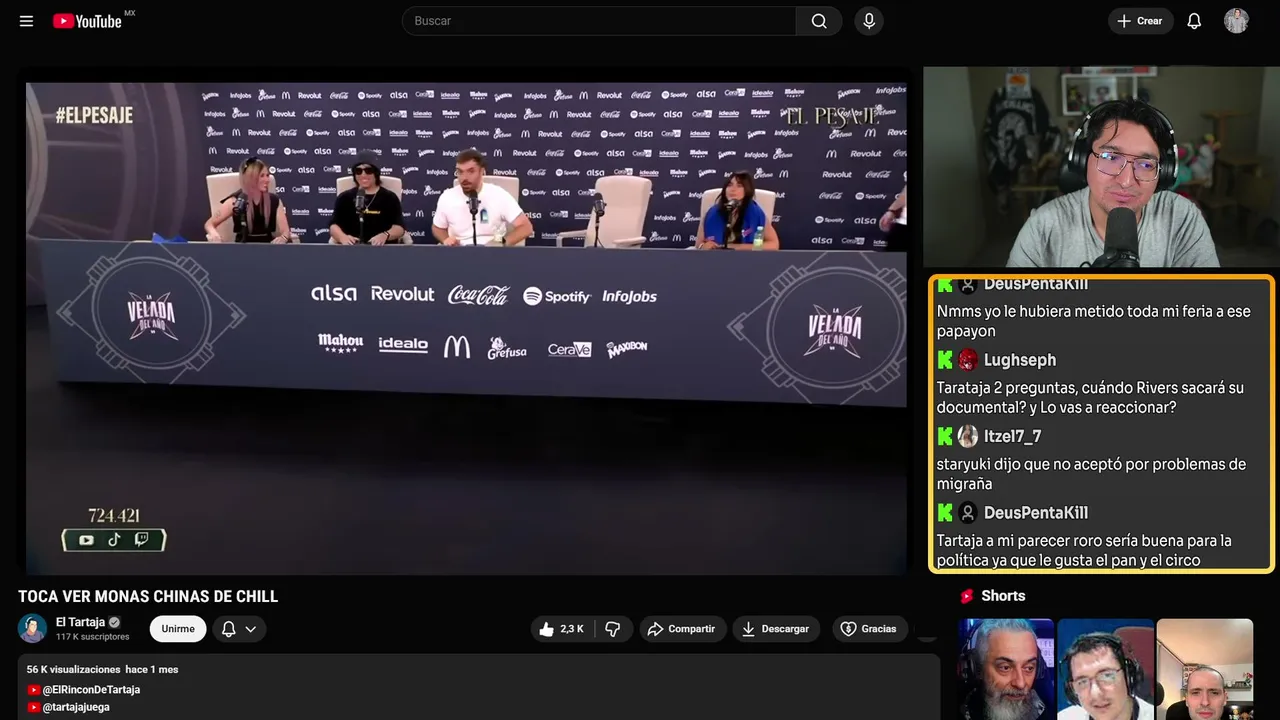Screen dimensions: 1280x720
Task: Start voice search with the microphone
Action: pos(869,21)
